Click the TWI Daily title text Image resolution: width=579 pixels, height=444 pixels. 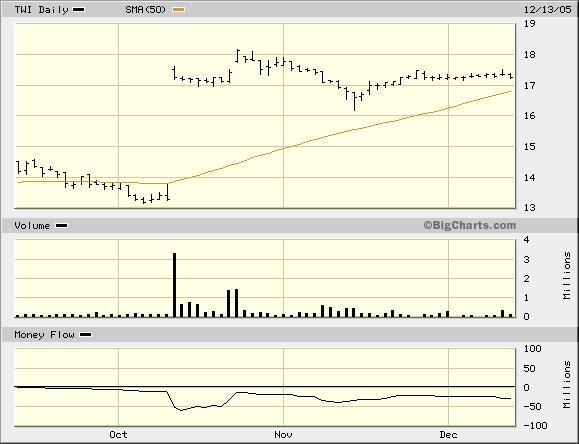pos(41,10)
